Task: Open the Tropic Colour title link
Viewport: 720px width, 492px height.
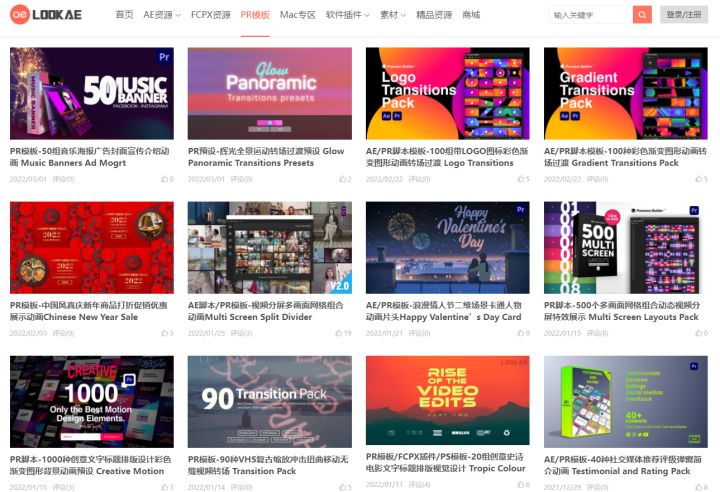Action: [x=446, y=463]
